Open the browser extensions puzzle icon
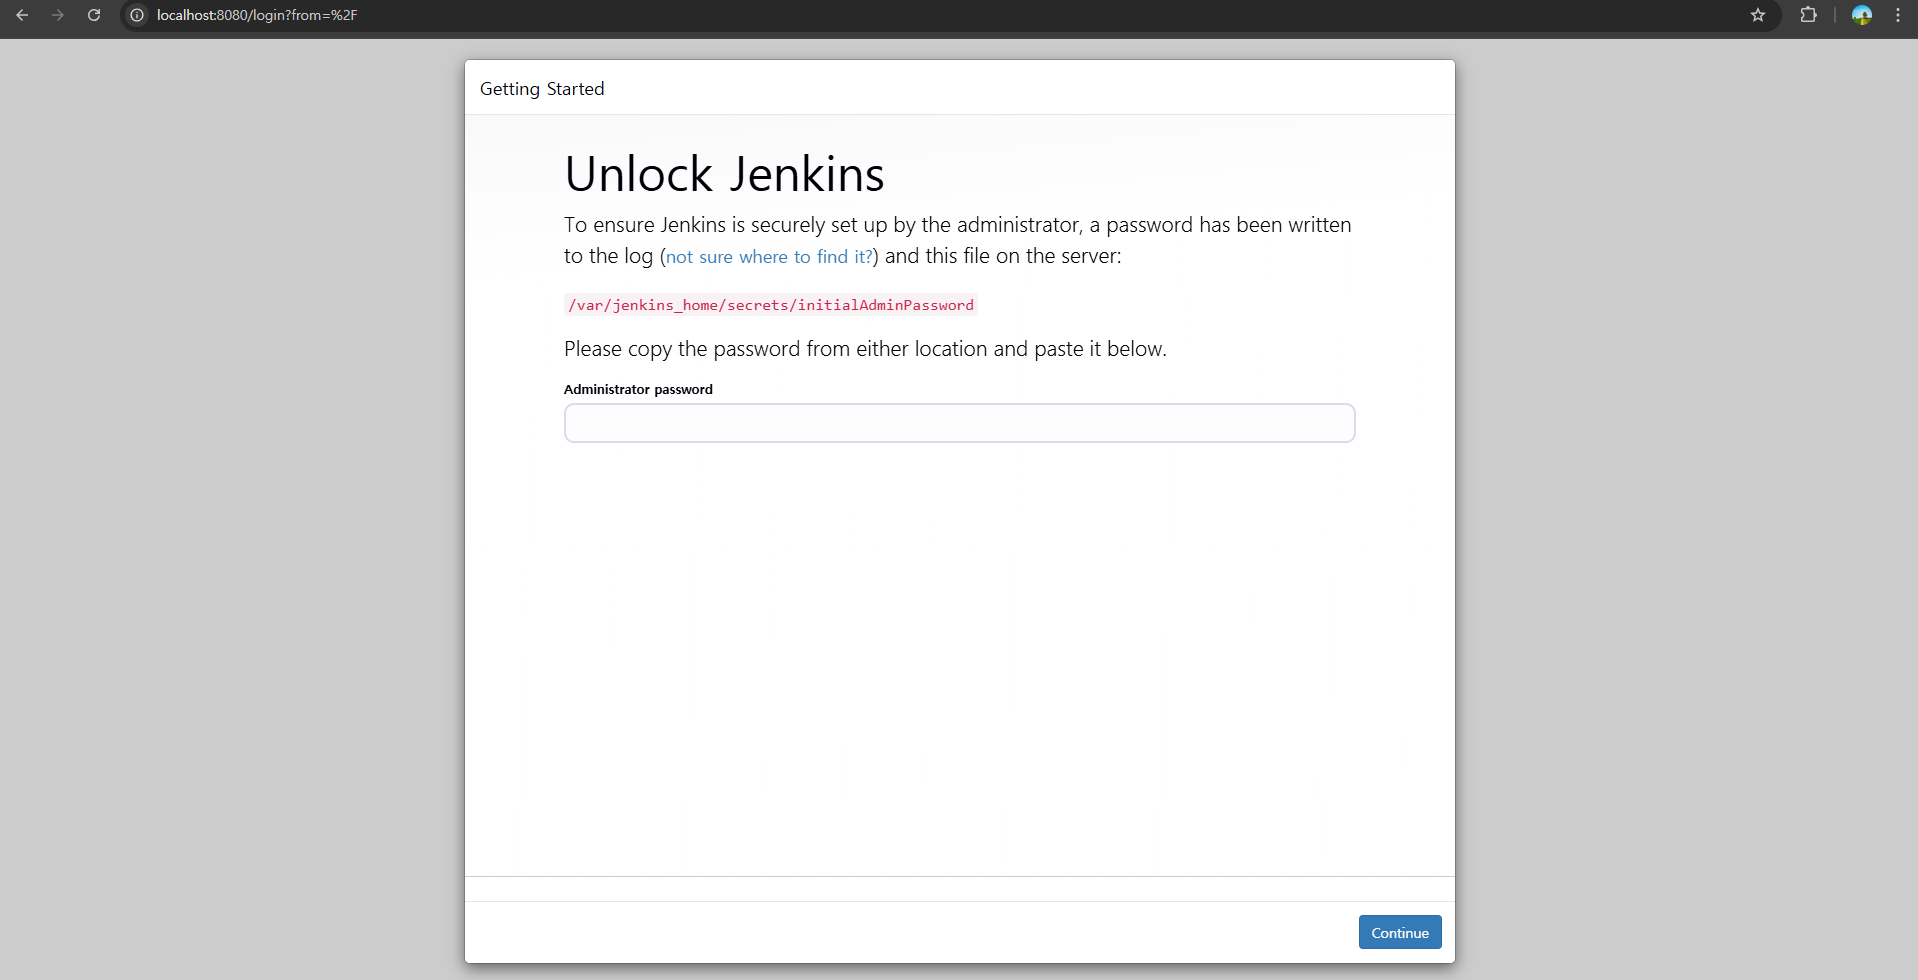1918x980 pixels. [x=1808, y=15]
